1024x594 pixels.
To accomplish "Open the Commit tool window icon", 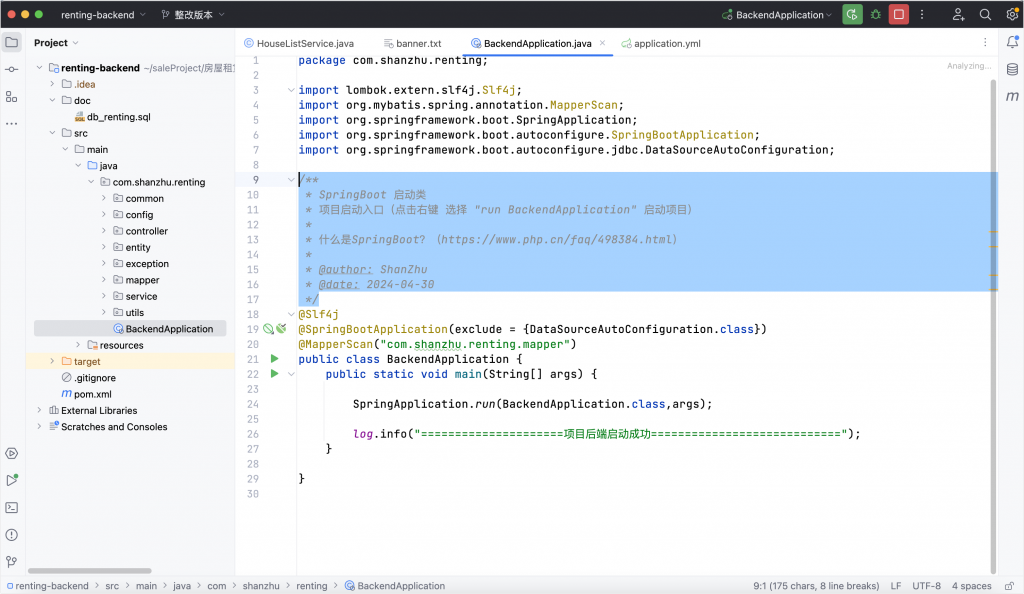I will (x=11, y=69).
